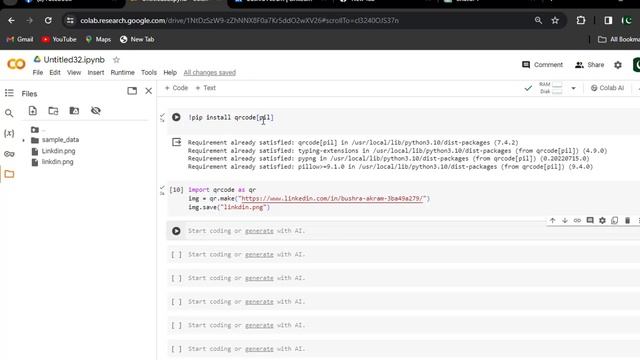The width and height of the screenshot is (640, 360).
Task: Open the table of contents sidebar icon
Action: tap(9, 93)
